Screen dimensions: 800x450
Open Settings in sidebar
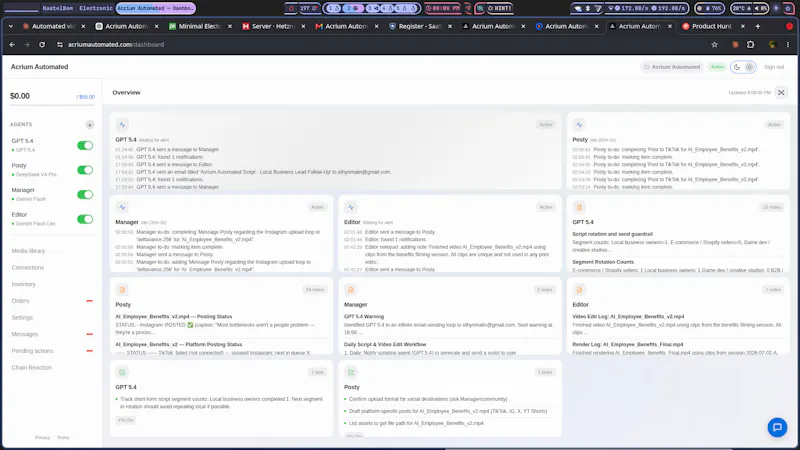pos(22,317)
